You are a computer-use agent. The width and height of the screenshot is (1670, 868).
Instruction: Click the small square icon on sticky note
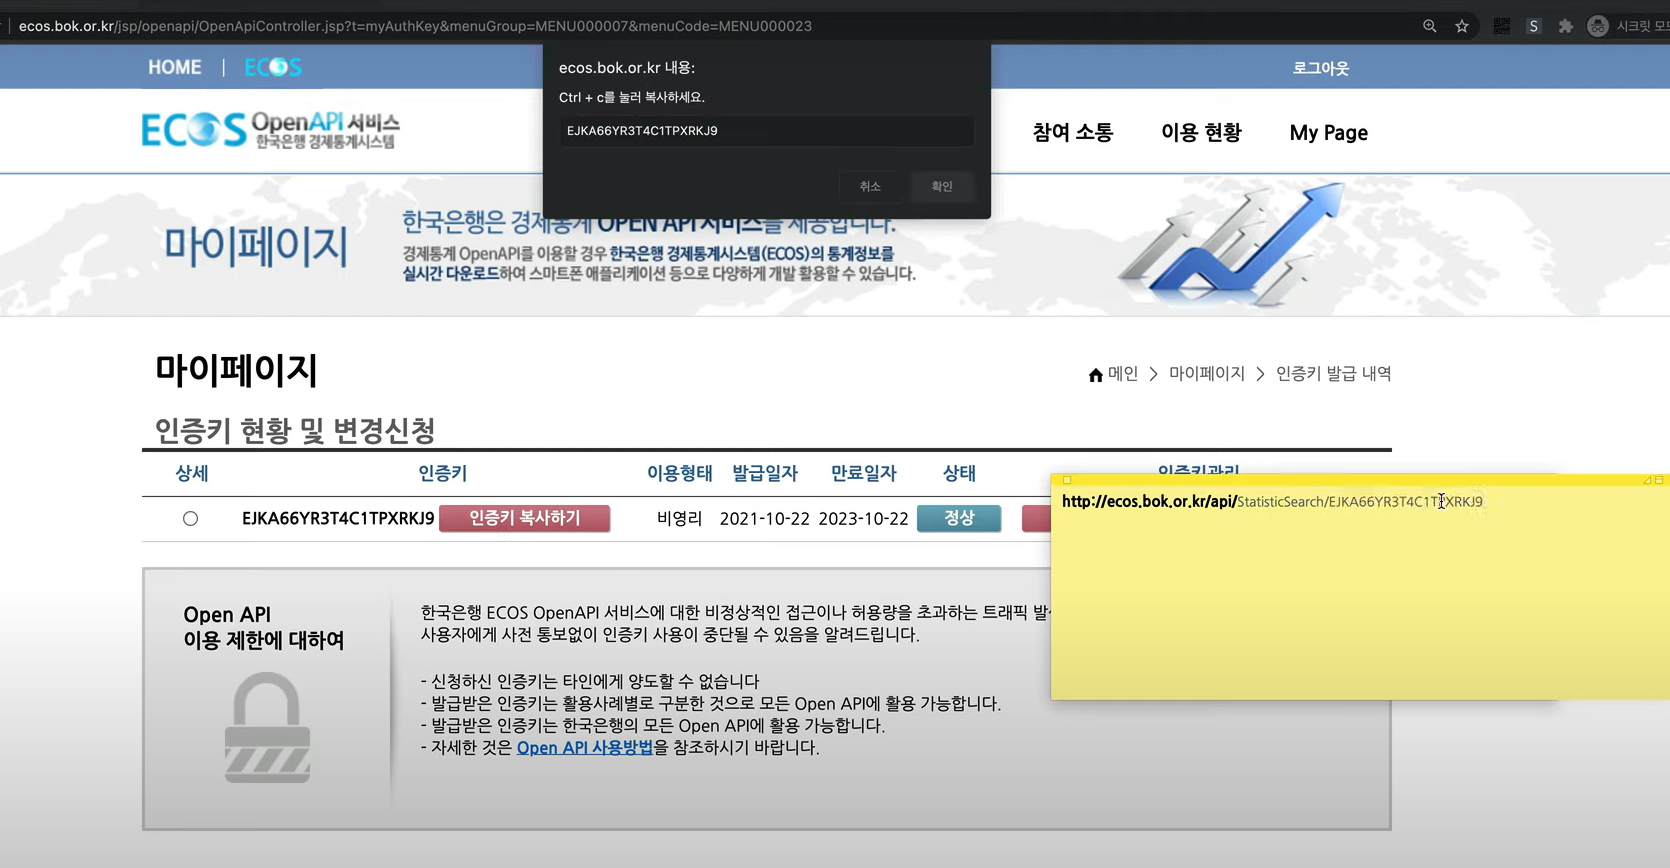pyautogui.click(x=1067, y=480)
